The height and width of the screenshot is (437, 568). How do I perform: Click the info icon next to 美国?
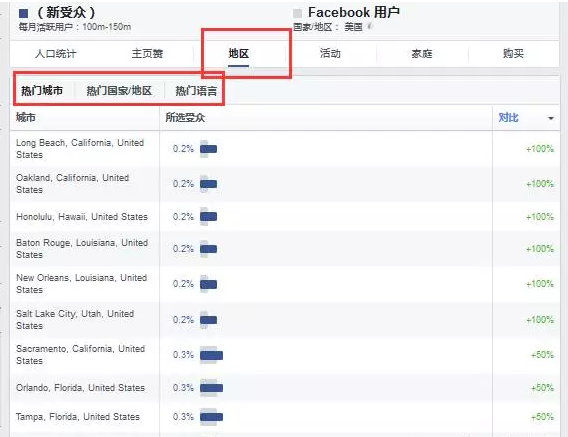pyautogui.click(x=369, y=26)
